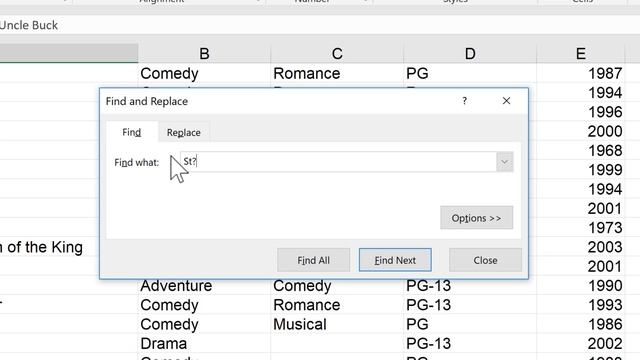Select the Drama cell in column B
Screen dimensions: 640x360
pos(204,344)
